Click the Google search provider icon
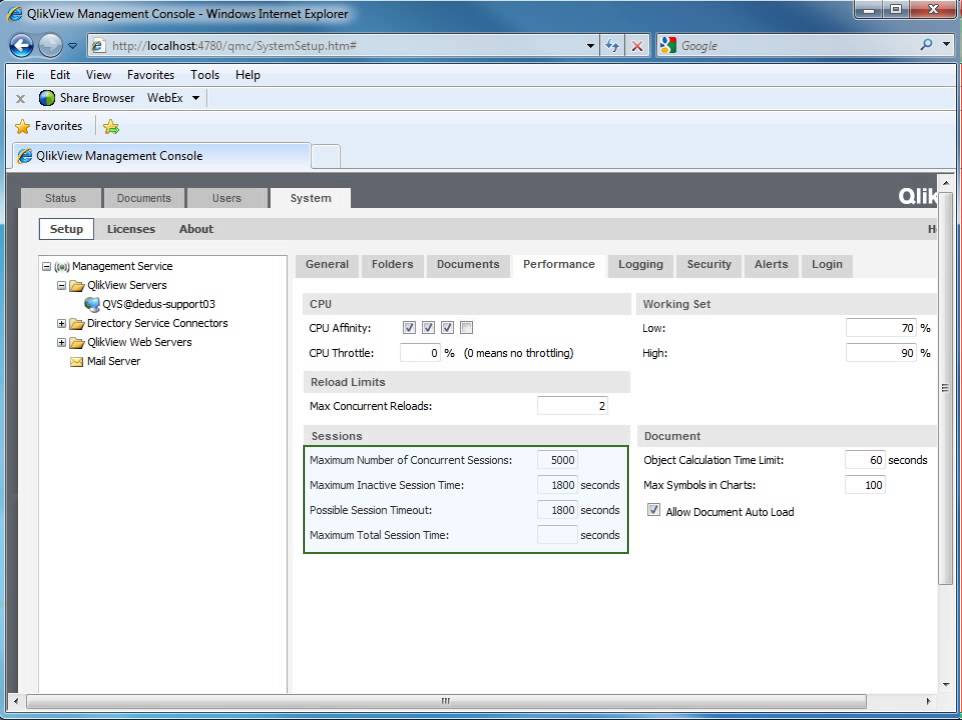The height and width of the screenshot is (720, 962). (668, 45)
